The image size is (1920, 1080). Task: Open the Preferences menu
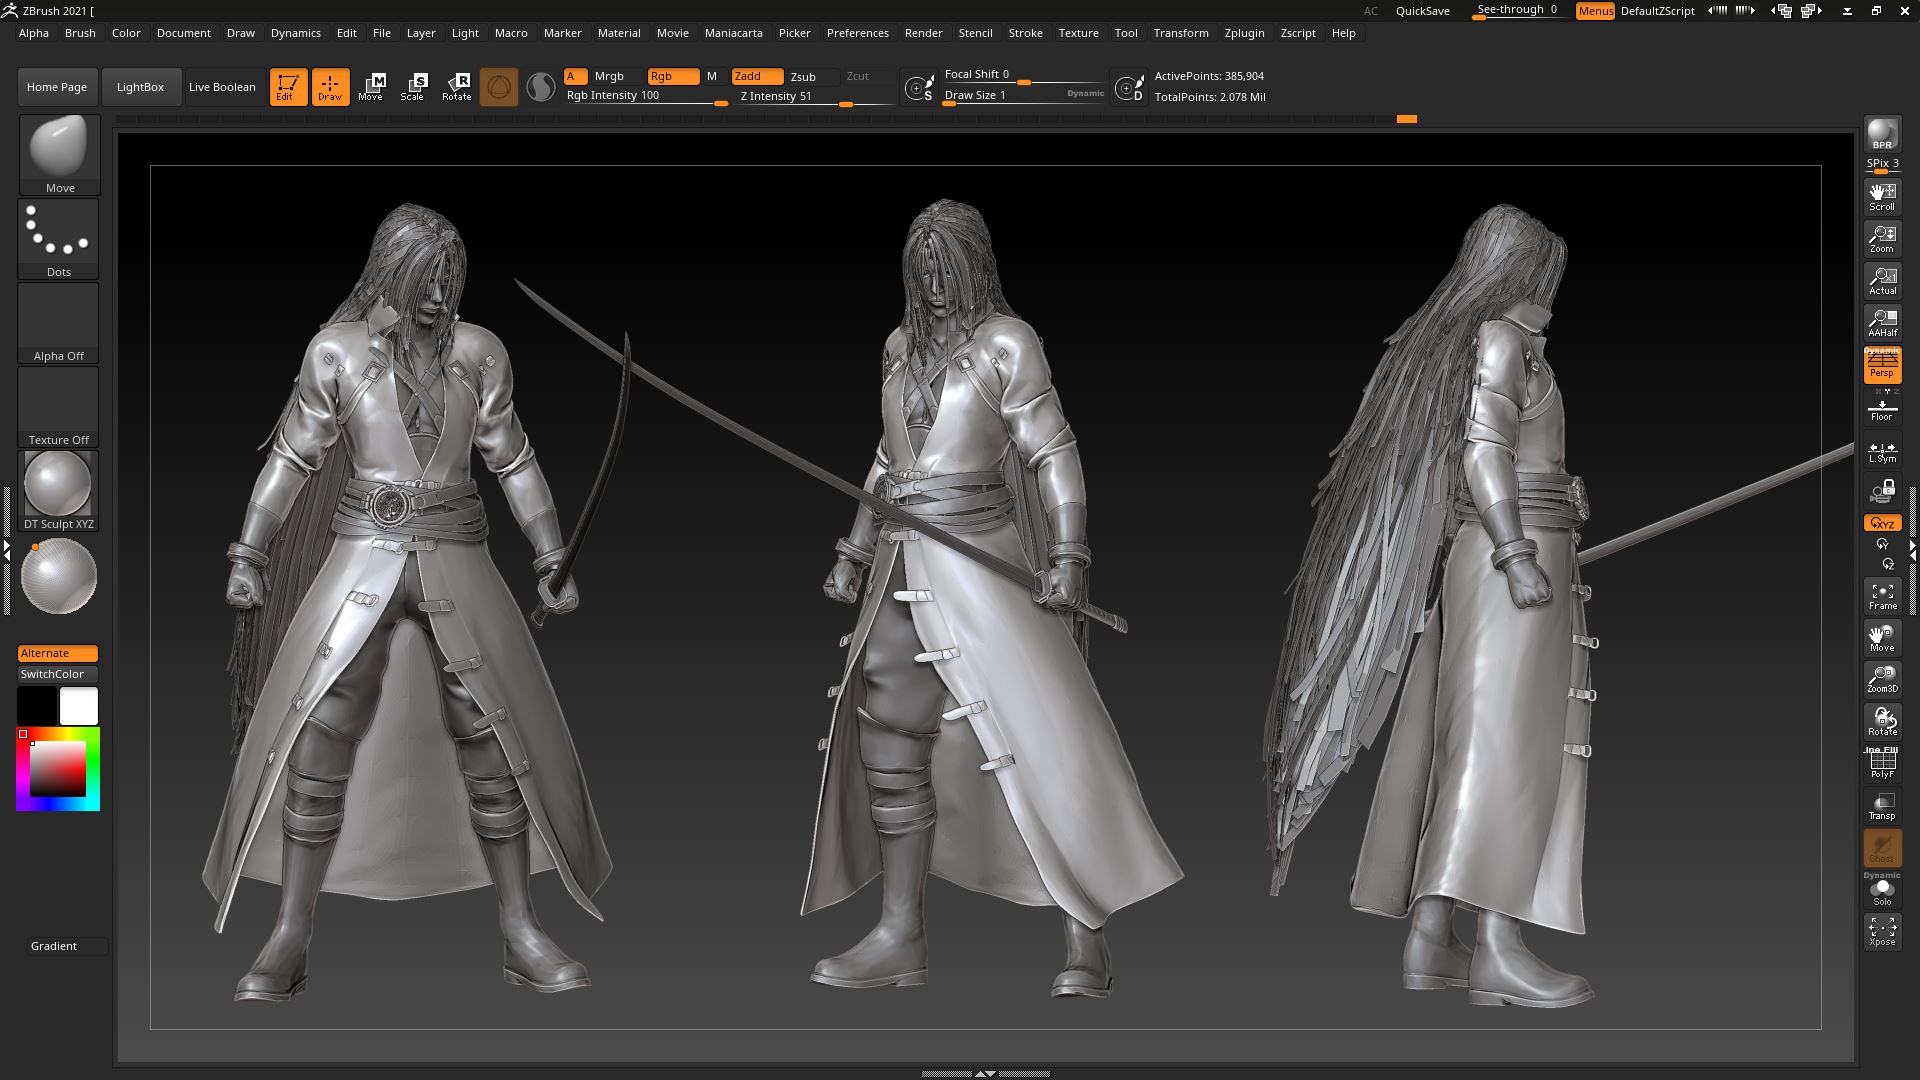pos(857,33)
